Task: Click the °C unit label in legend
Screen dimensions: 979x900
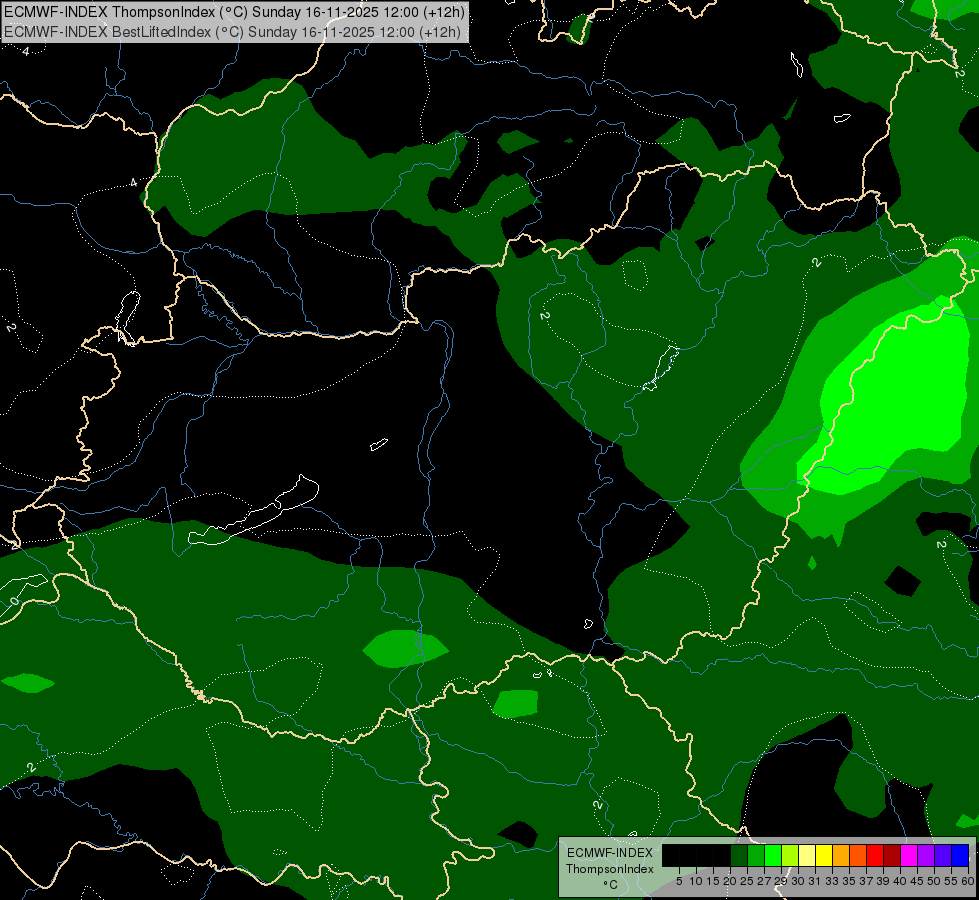Action: pos(609,884)
